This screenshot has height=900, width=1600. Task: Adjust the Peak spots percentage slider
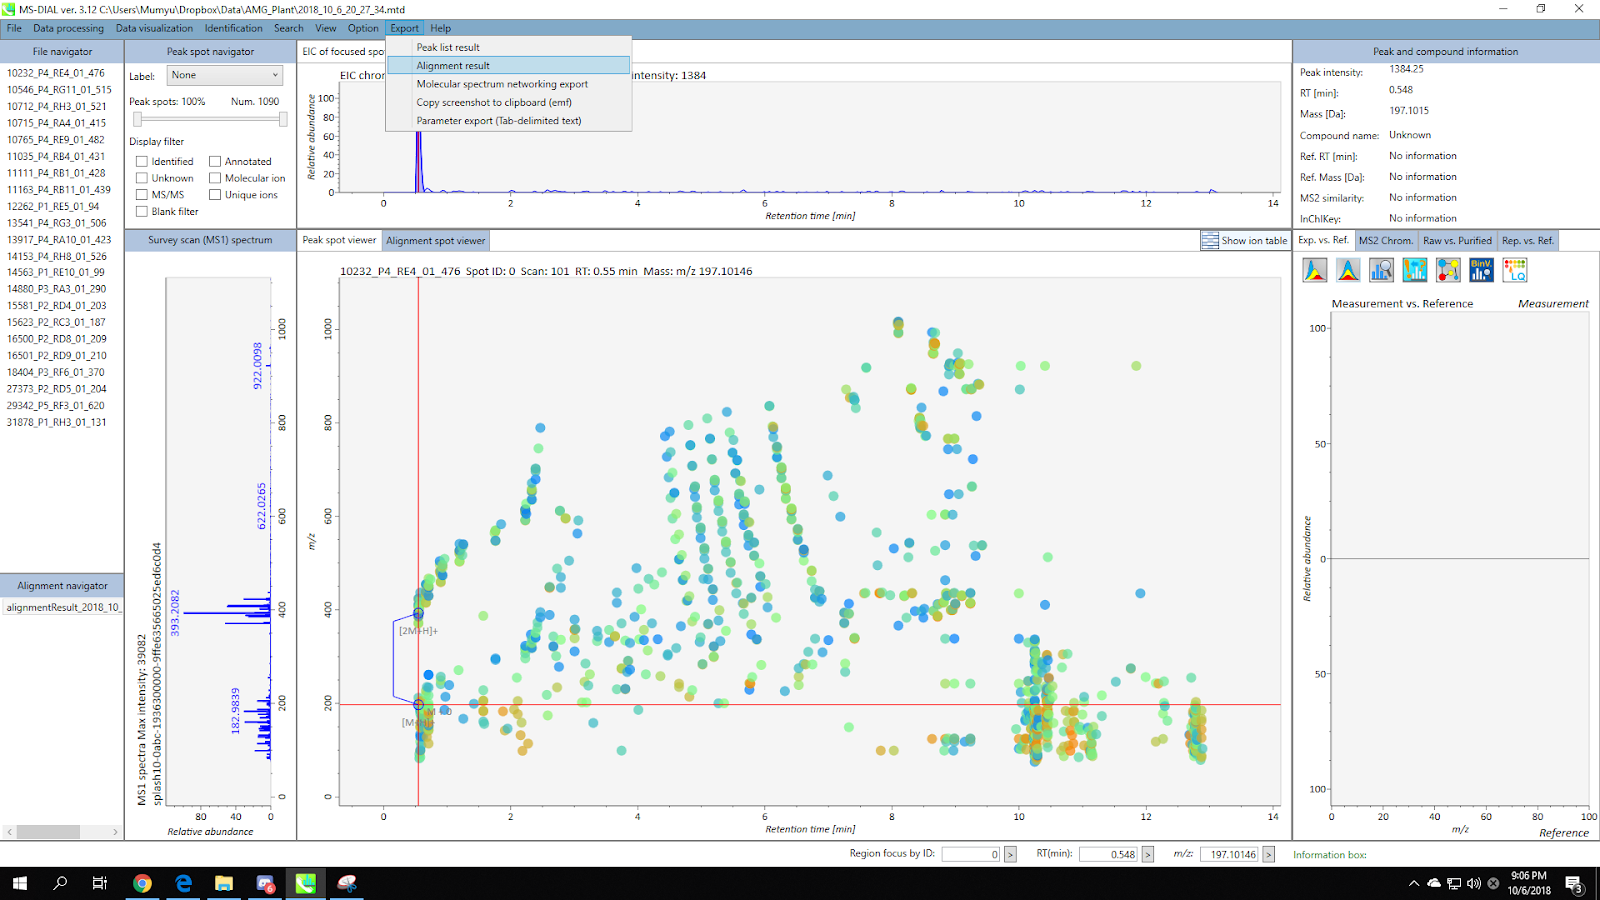click(210, 119)
